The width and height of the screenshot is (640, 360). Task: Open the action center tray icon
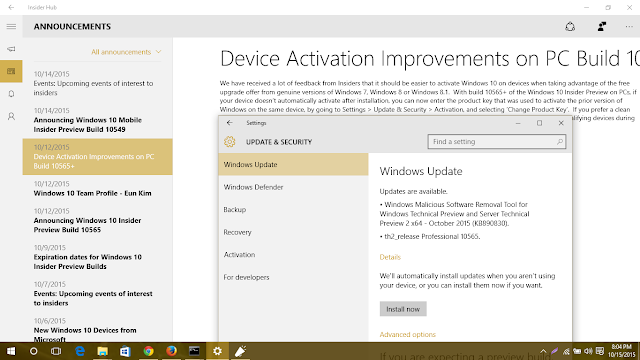click(x=600, y=351)
